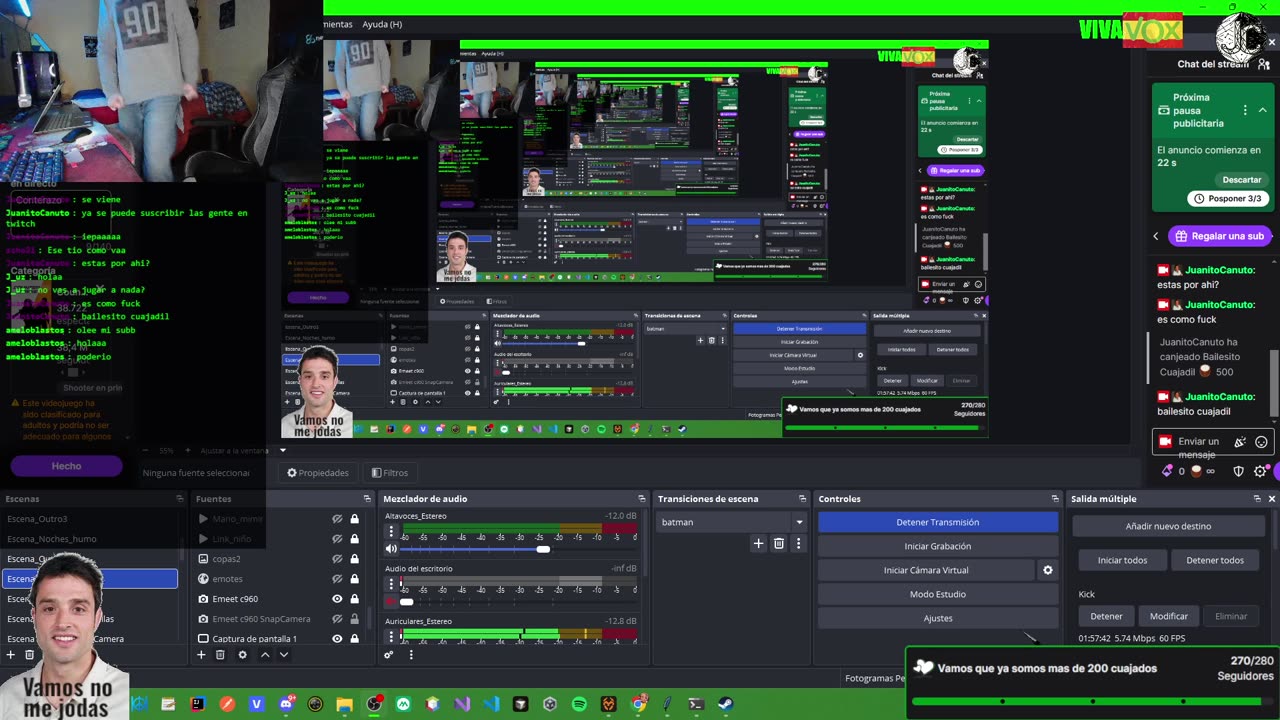Select the copas2 source row
Image resolution: width=1280 pixels, height=720 pixels.
(277, 559)
